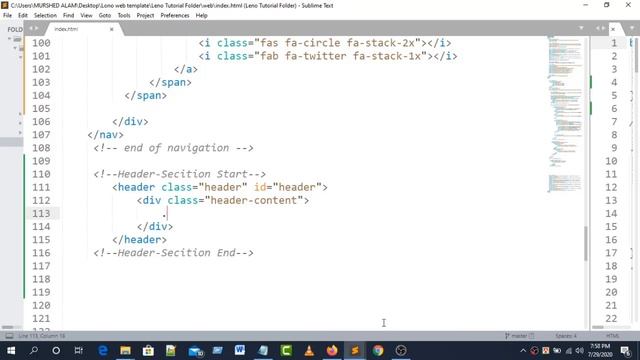This screenshot has width=640, height=360.
Task: Click the closing nav tag
Action: [105, 135]
